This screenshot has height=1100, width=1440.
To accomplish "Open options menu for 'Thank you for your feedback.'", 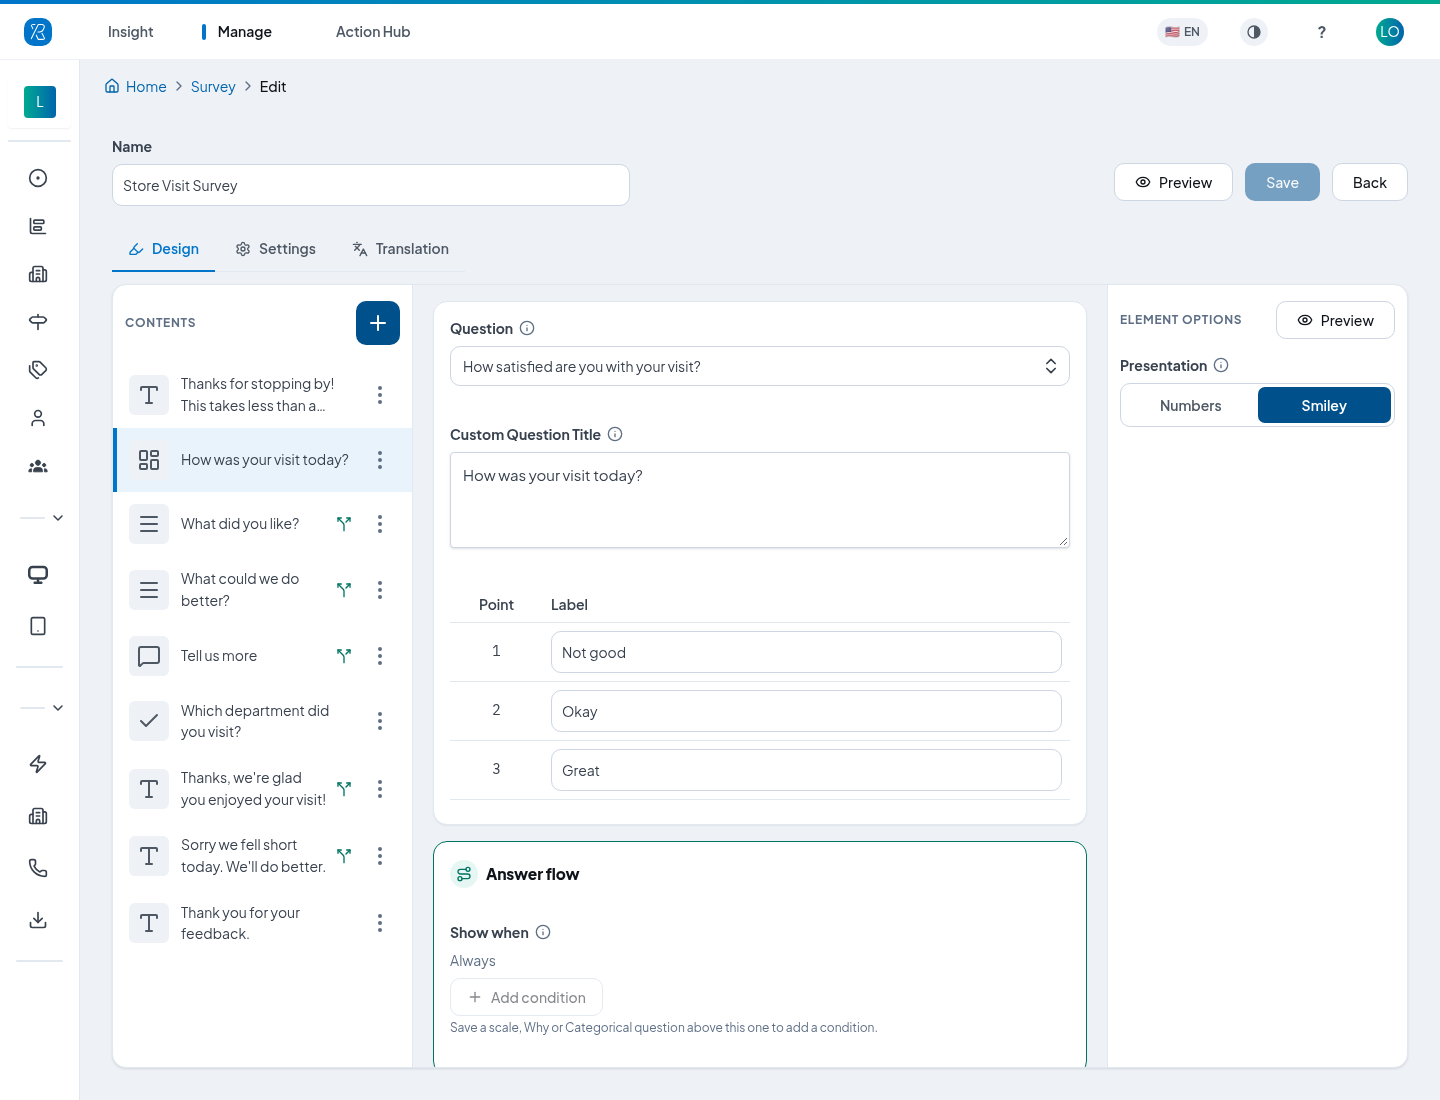I will 380,923.
